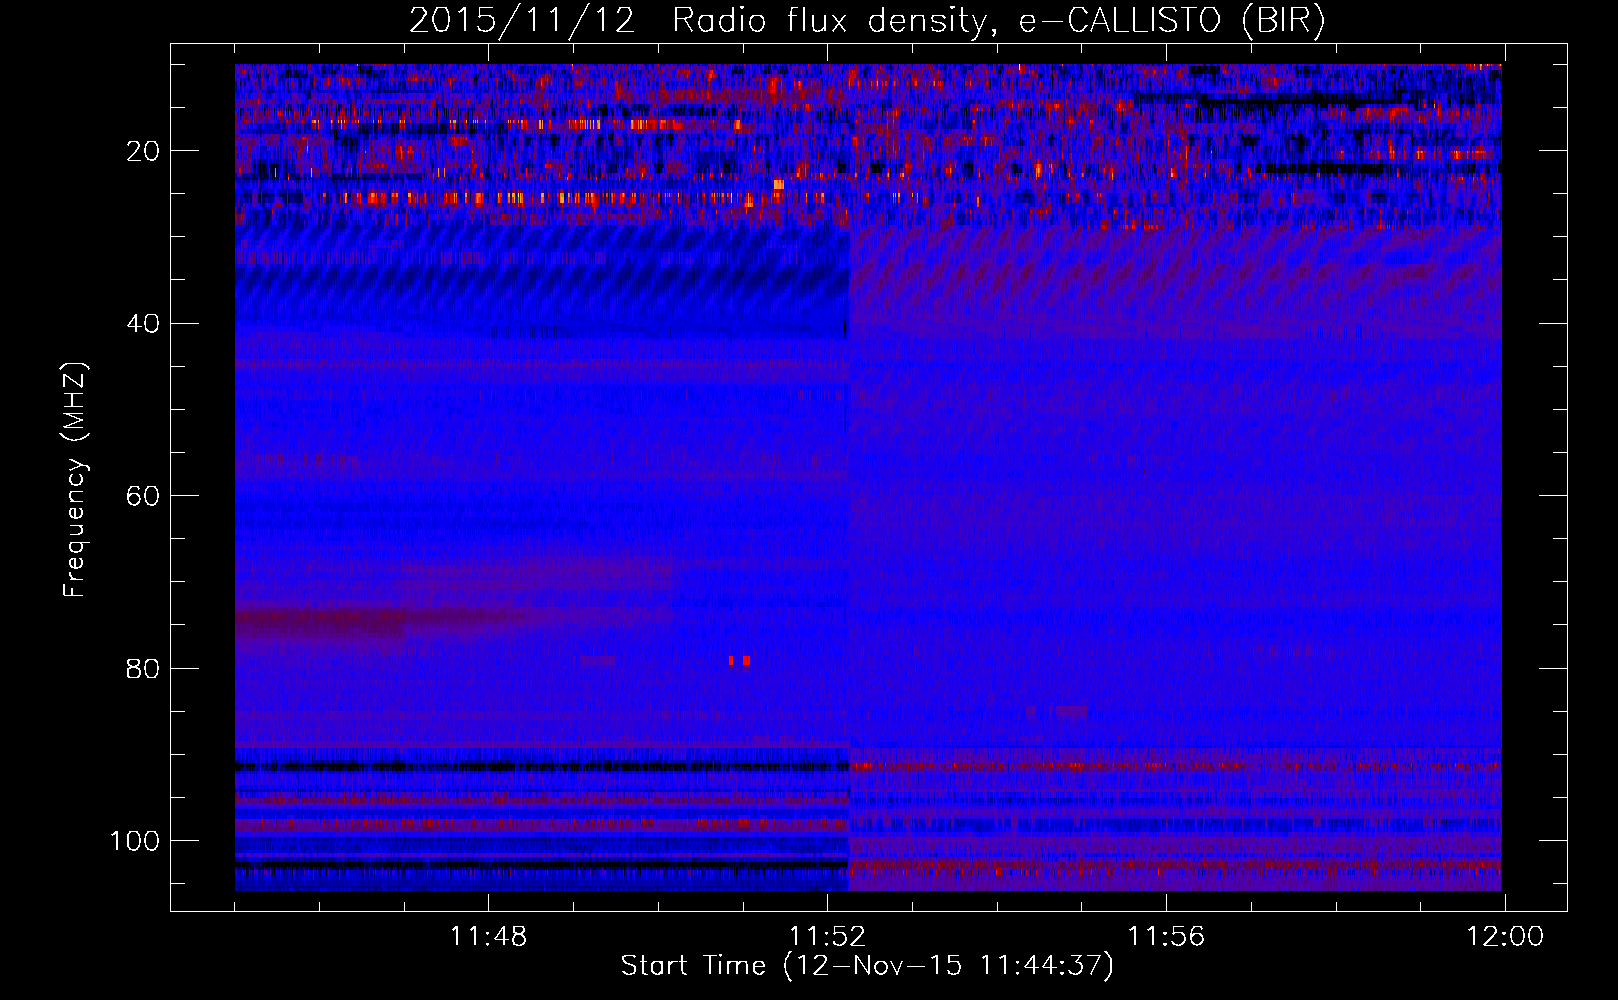Click the 11:56 time tick label

tap(1166, 937)
